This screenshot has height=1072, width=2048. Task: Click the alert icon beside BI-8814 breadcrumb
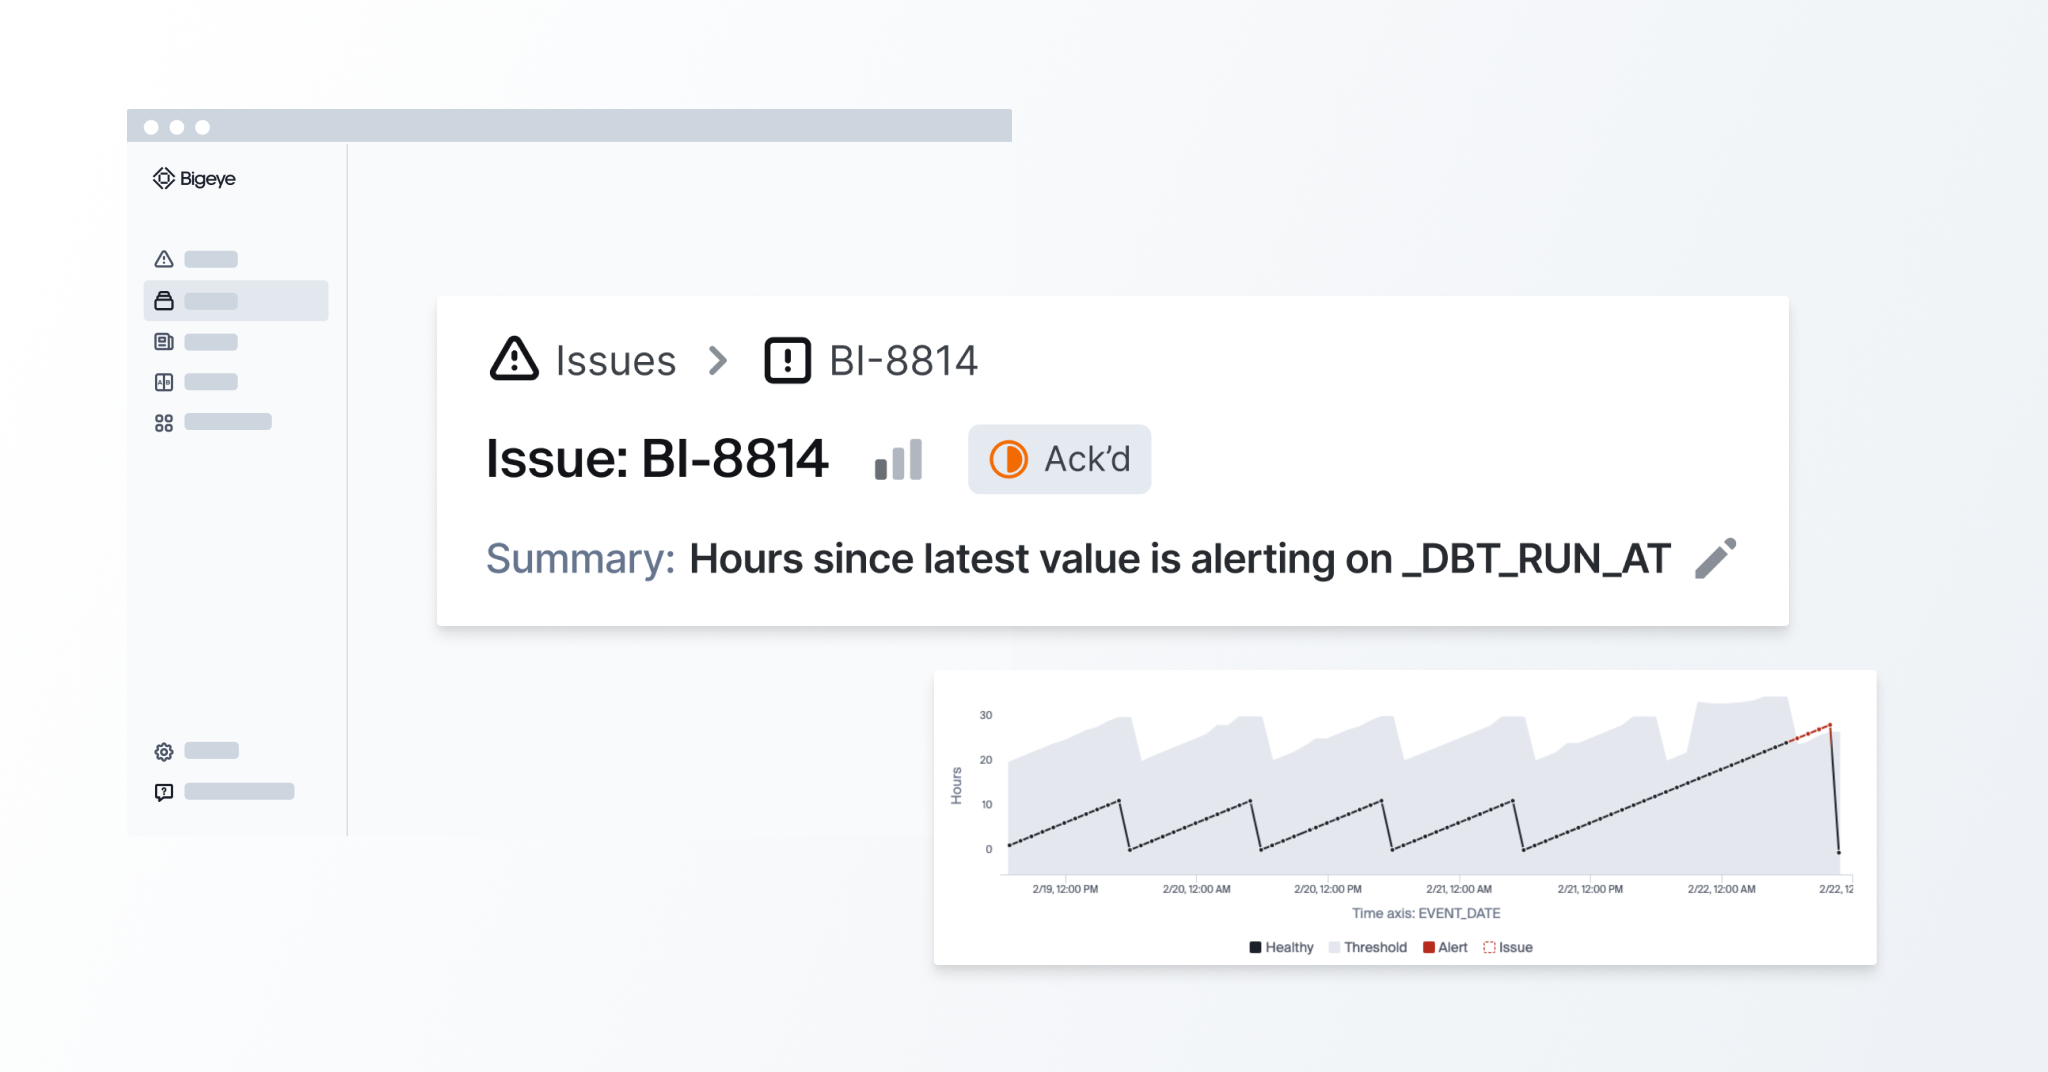click(786, 361)
